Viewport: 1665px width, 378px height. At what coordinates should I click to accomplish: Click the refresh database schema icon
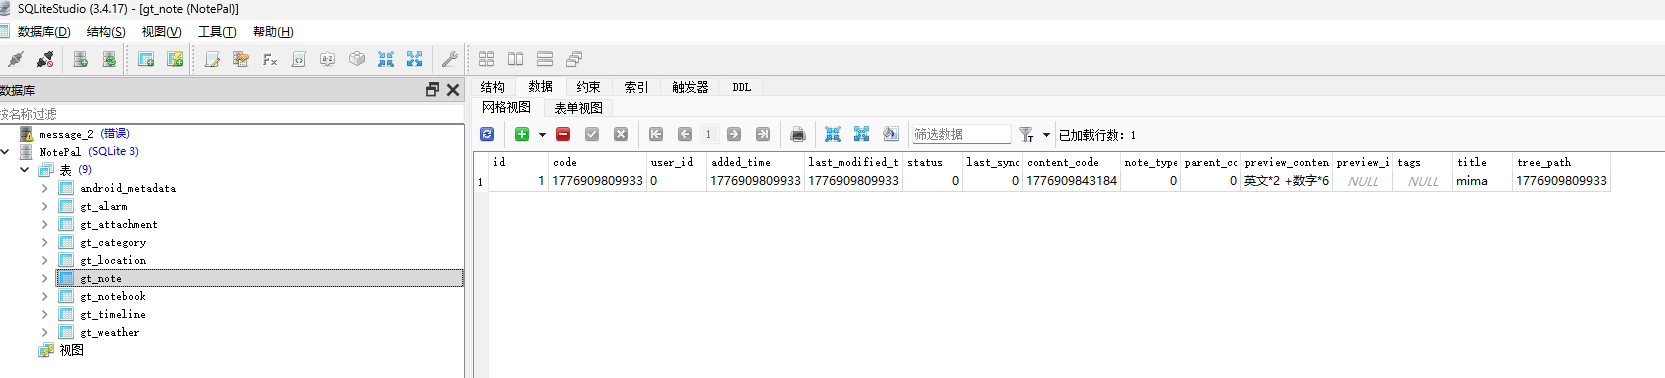coord(109,59)
